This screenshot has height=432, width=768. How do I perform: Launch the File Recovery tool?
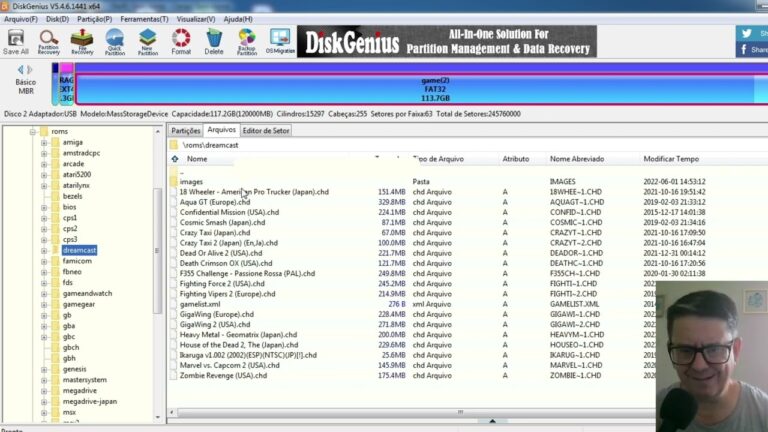(x=82, y=42)
